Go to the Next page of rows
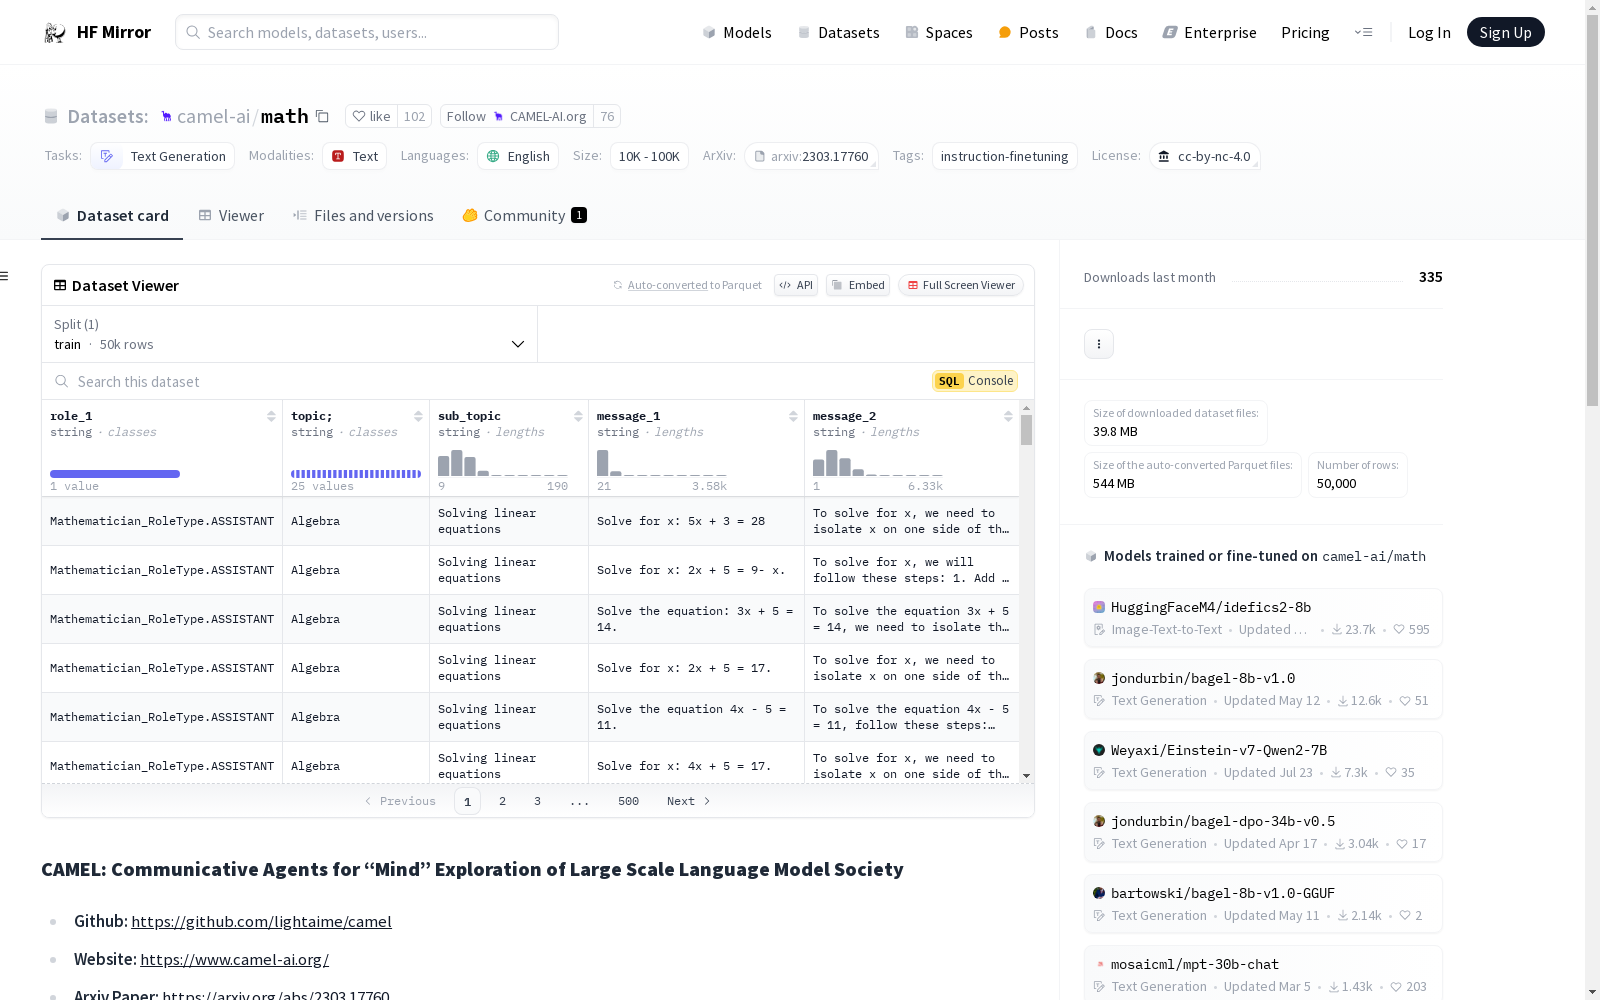This screenshot has height=1000, width=1600. click(689, 801)
